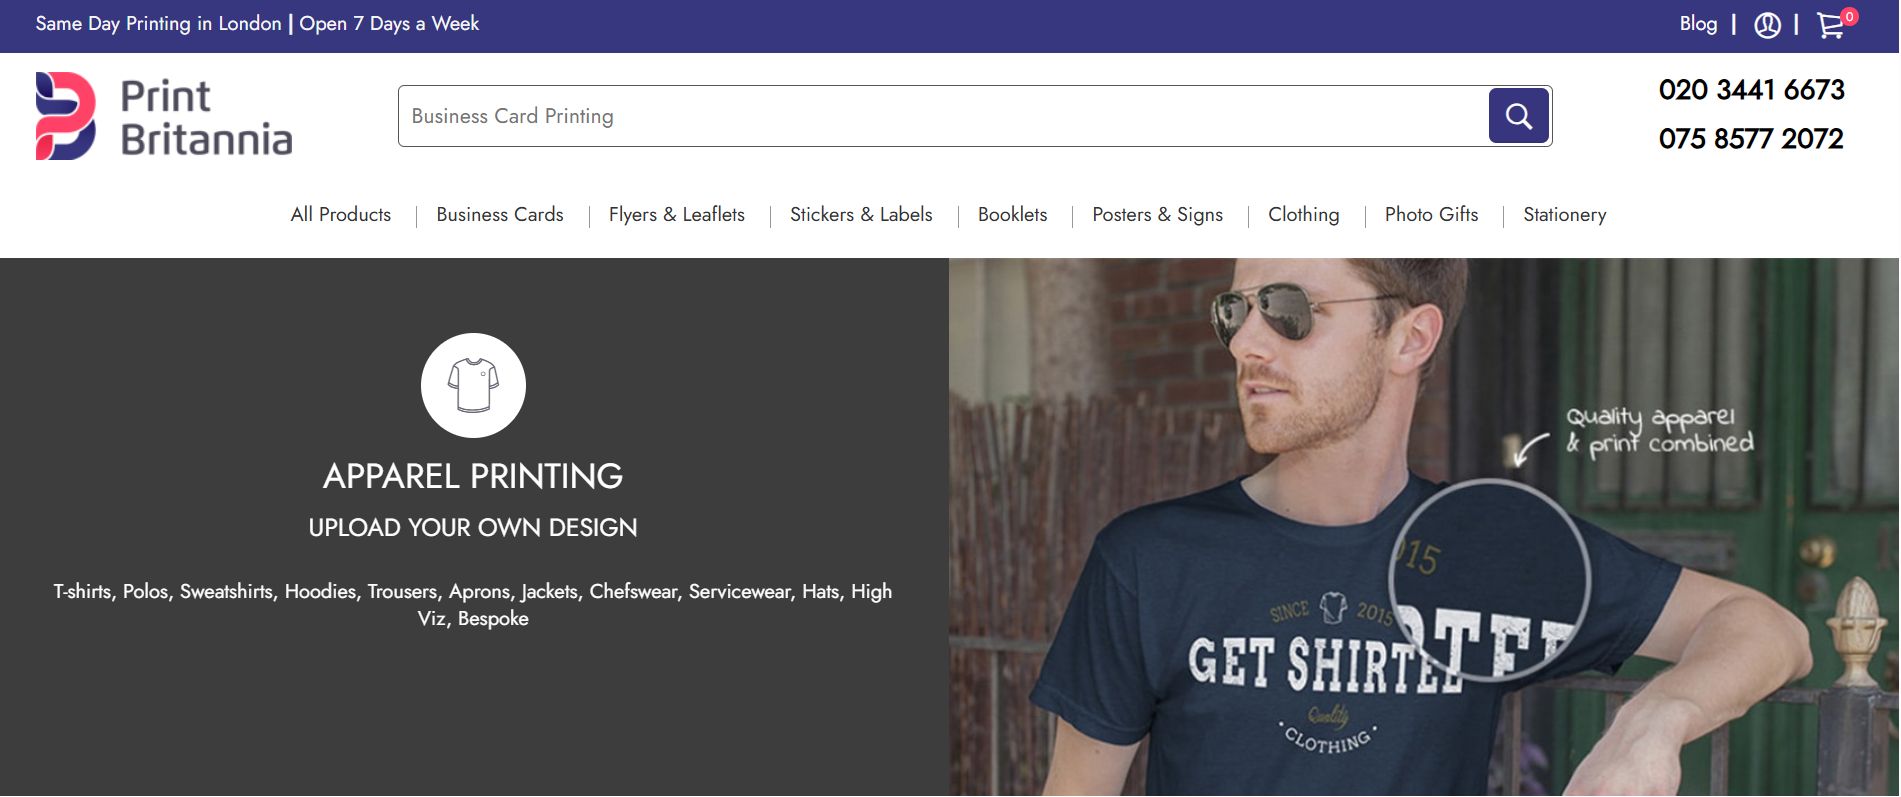The width and height of the screenshot is (1901, 797).
Task: Open the user account icon
Action: 1767,25
